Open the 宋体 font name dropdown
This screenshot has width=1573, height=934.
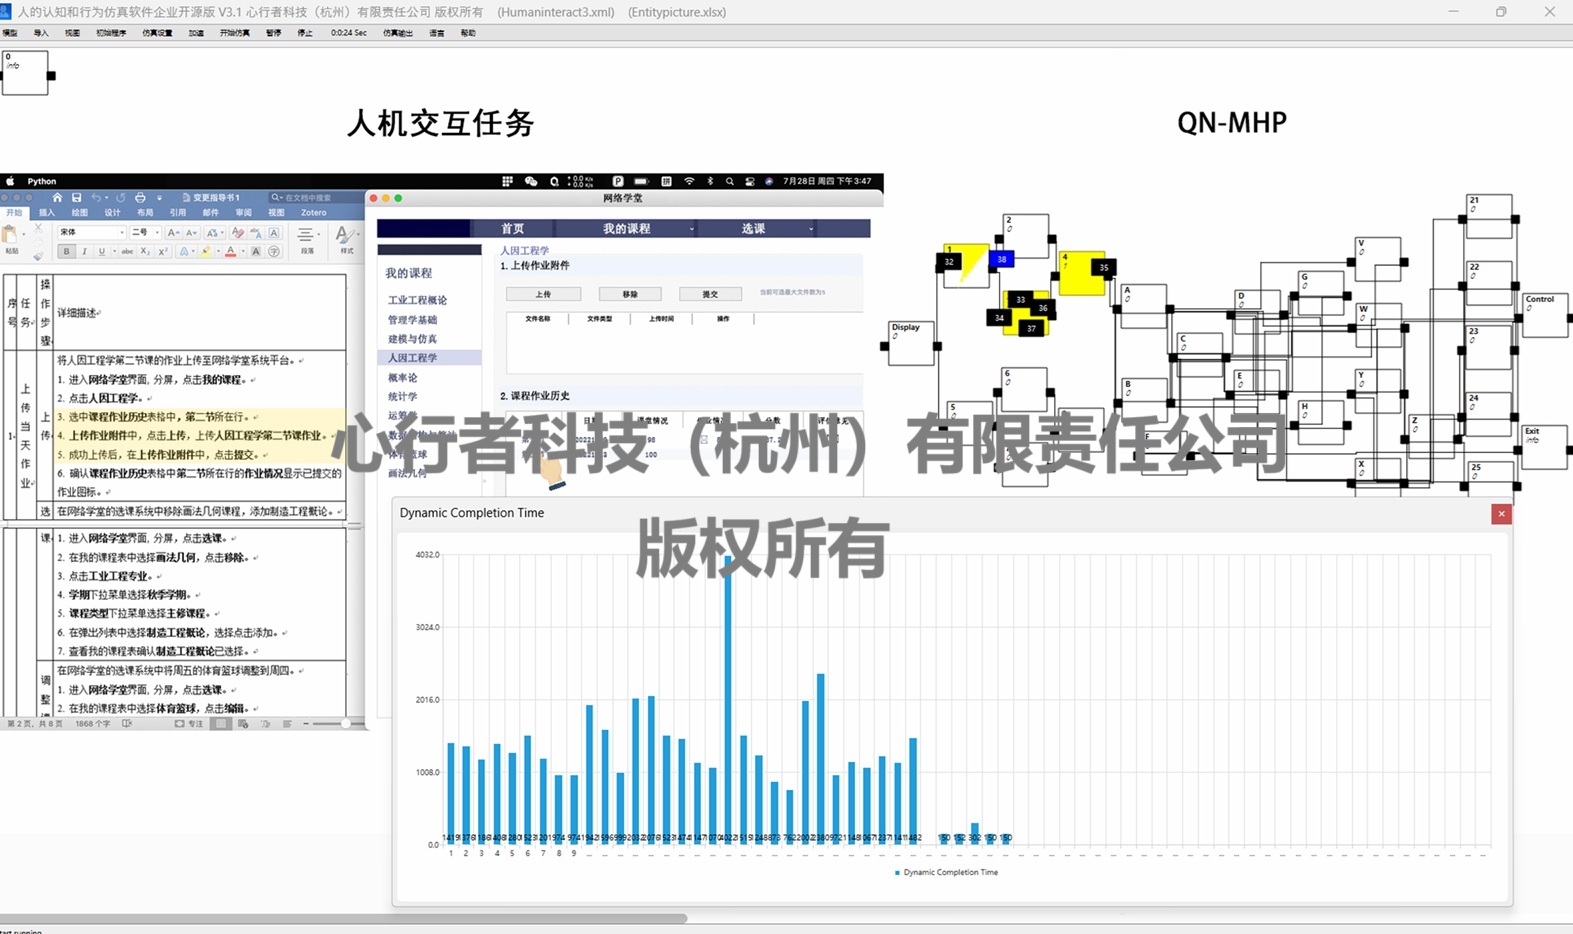coord(91,232)
